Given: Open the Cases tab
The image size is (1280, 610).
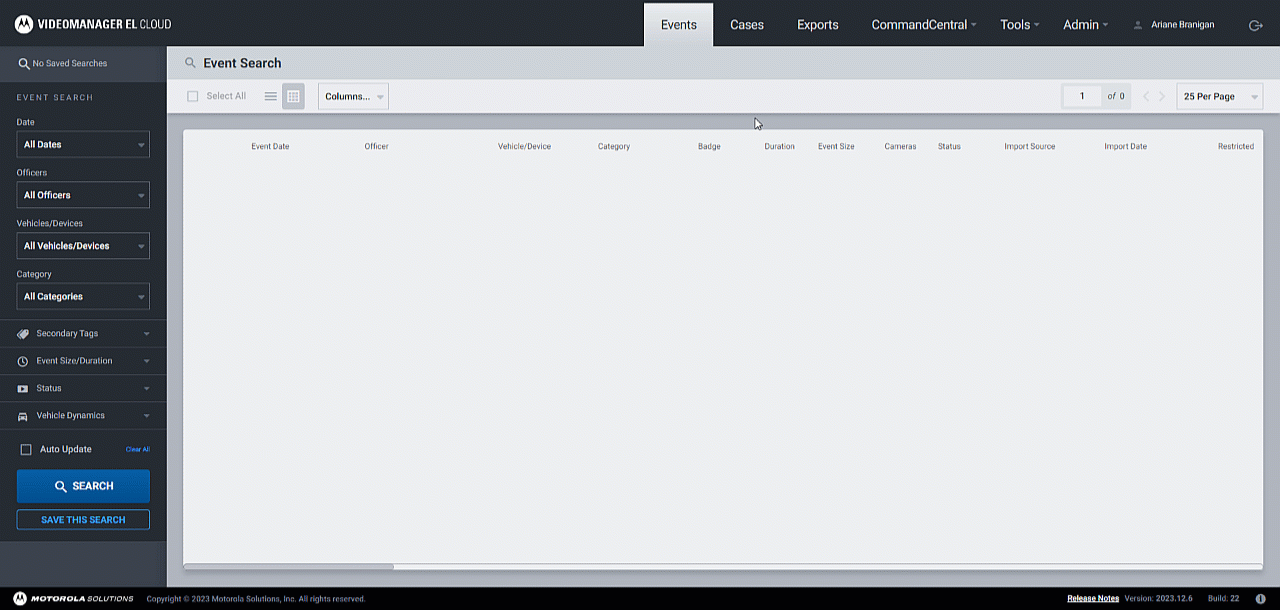Looking at the screenshot, I should pyautogui.click(x=746, y=25).
